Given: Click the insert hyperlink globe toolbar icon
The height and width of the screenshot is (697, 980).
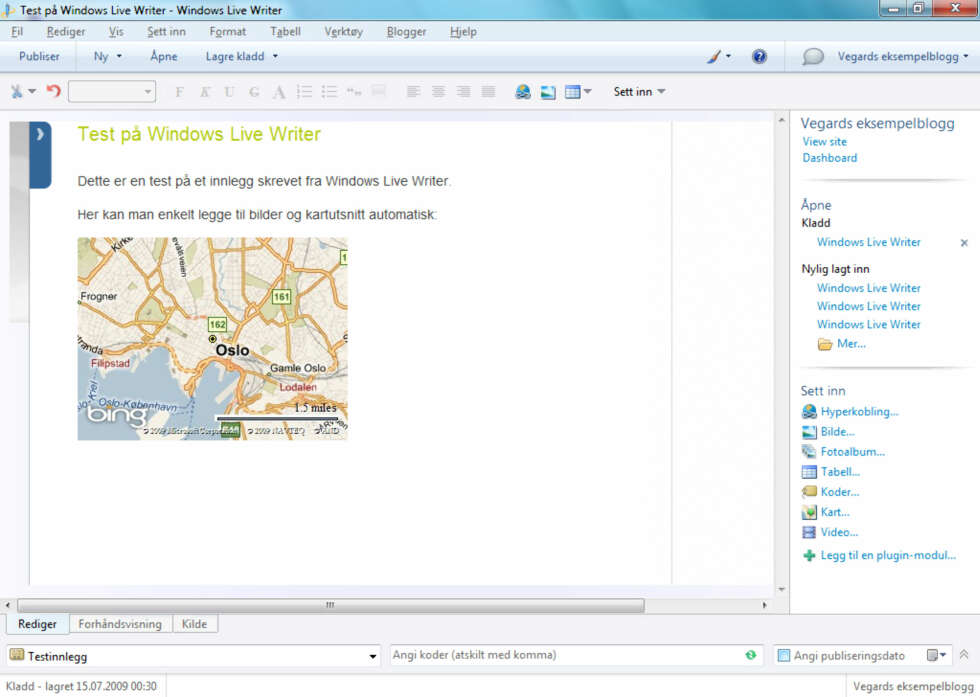Looking at the screenshot, I should [523, 92].
